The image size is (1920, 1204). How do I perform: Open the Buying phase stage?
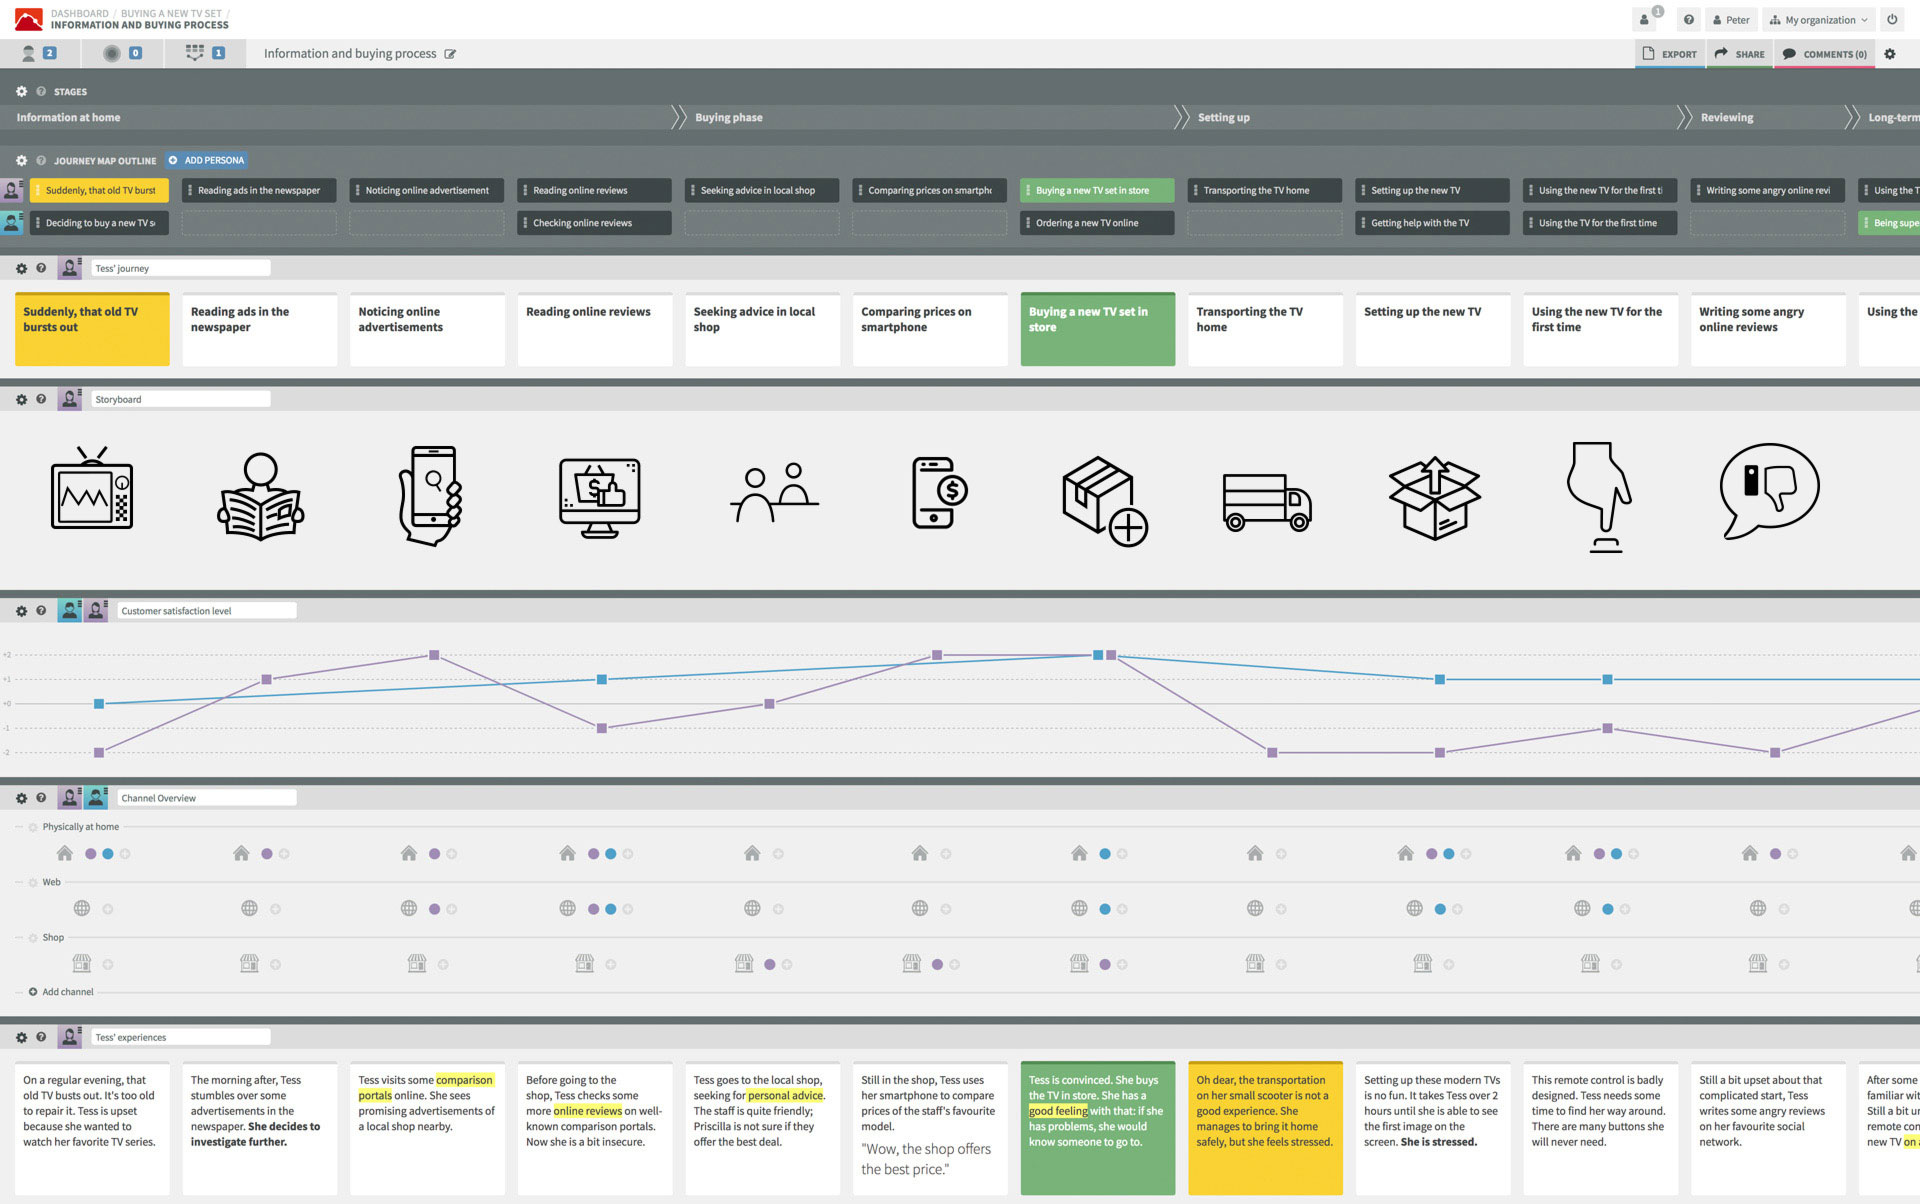pyautogui.click(x=728, y=117)
